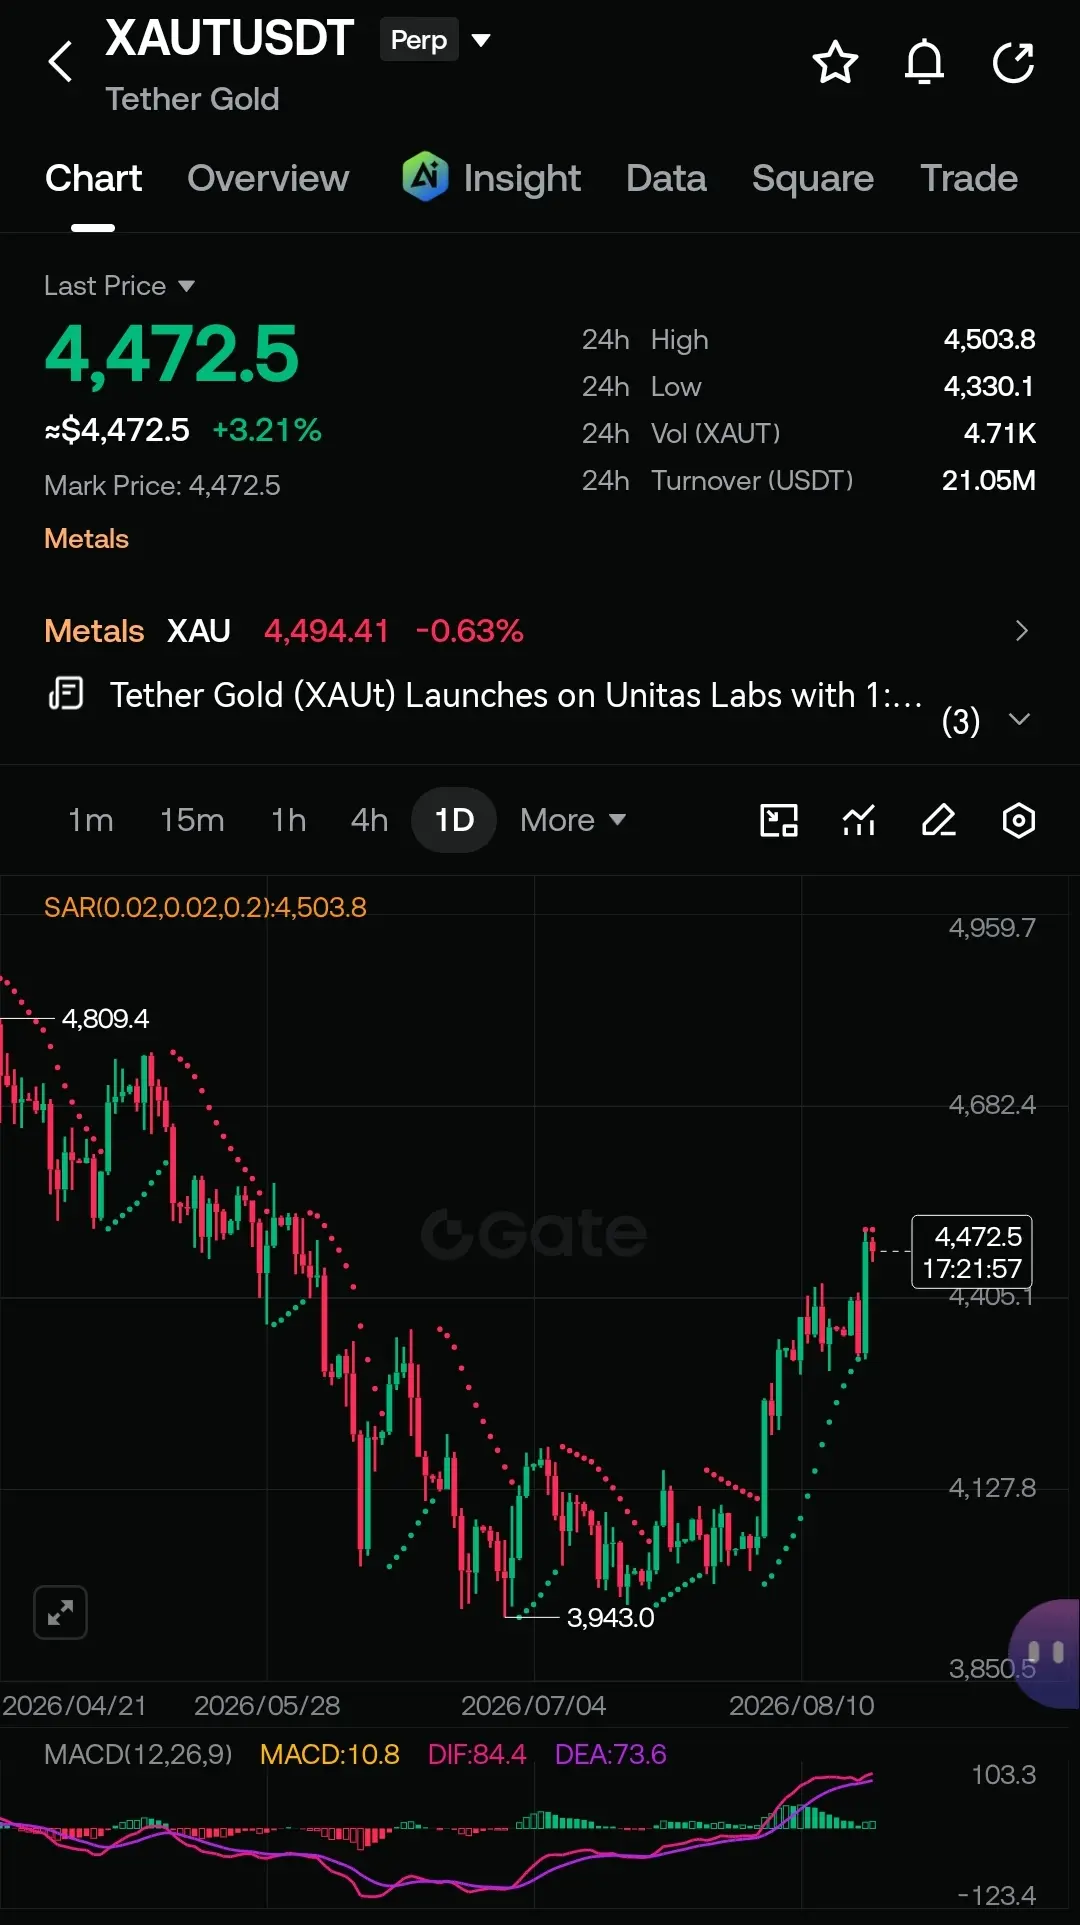This screenshot has width=1080, height=1925.
Task: Tap the 2026/08/10 date axis label
Action: [x=801, y=1705]
